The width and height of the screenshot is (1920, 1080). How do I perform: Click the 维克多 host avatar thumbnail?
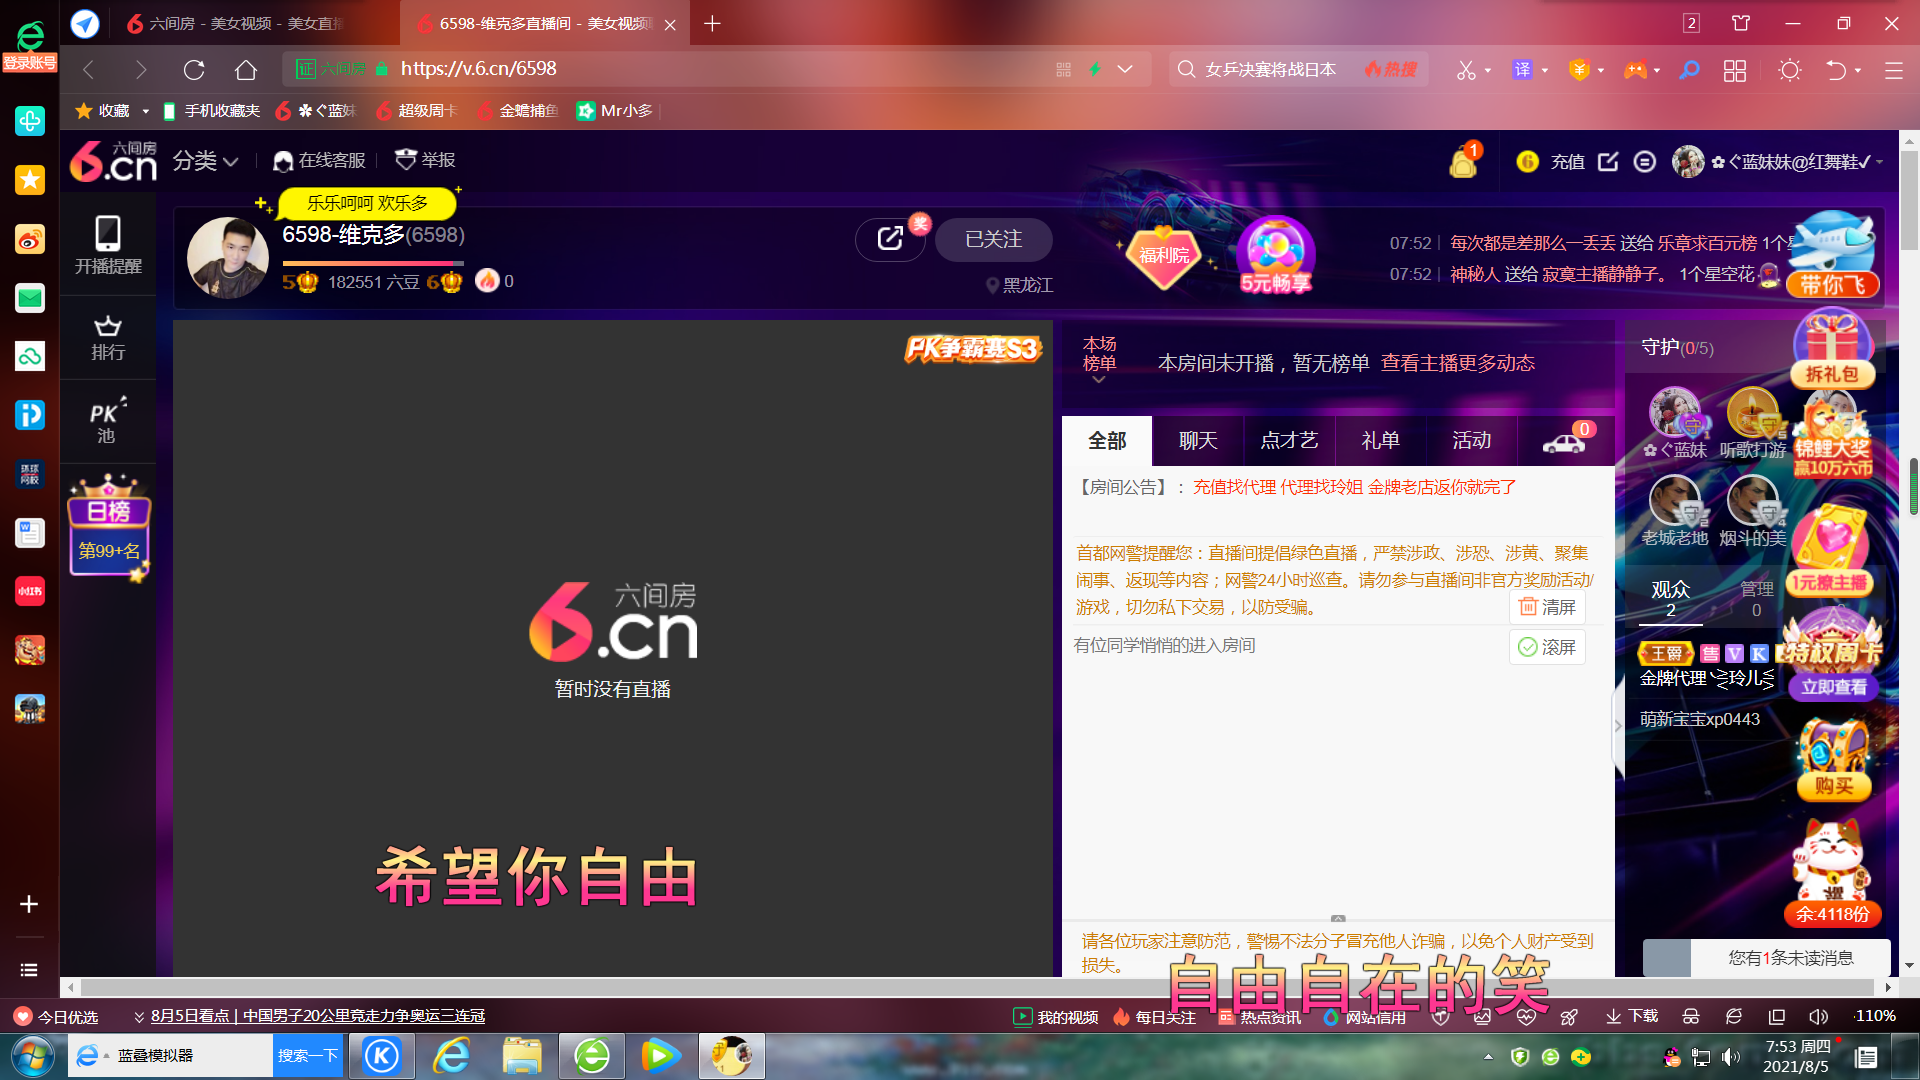click(228, 258)
